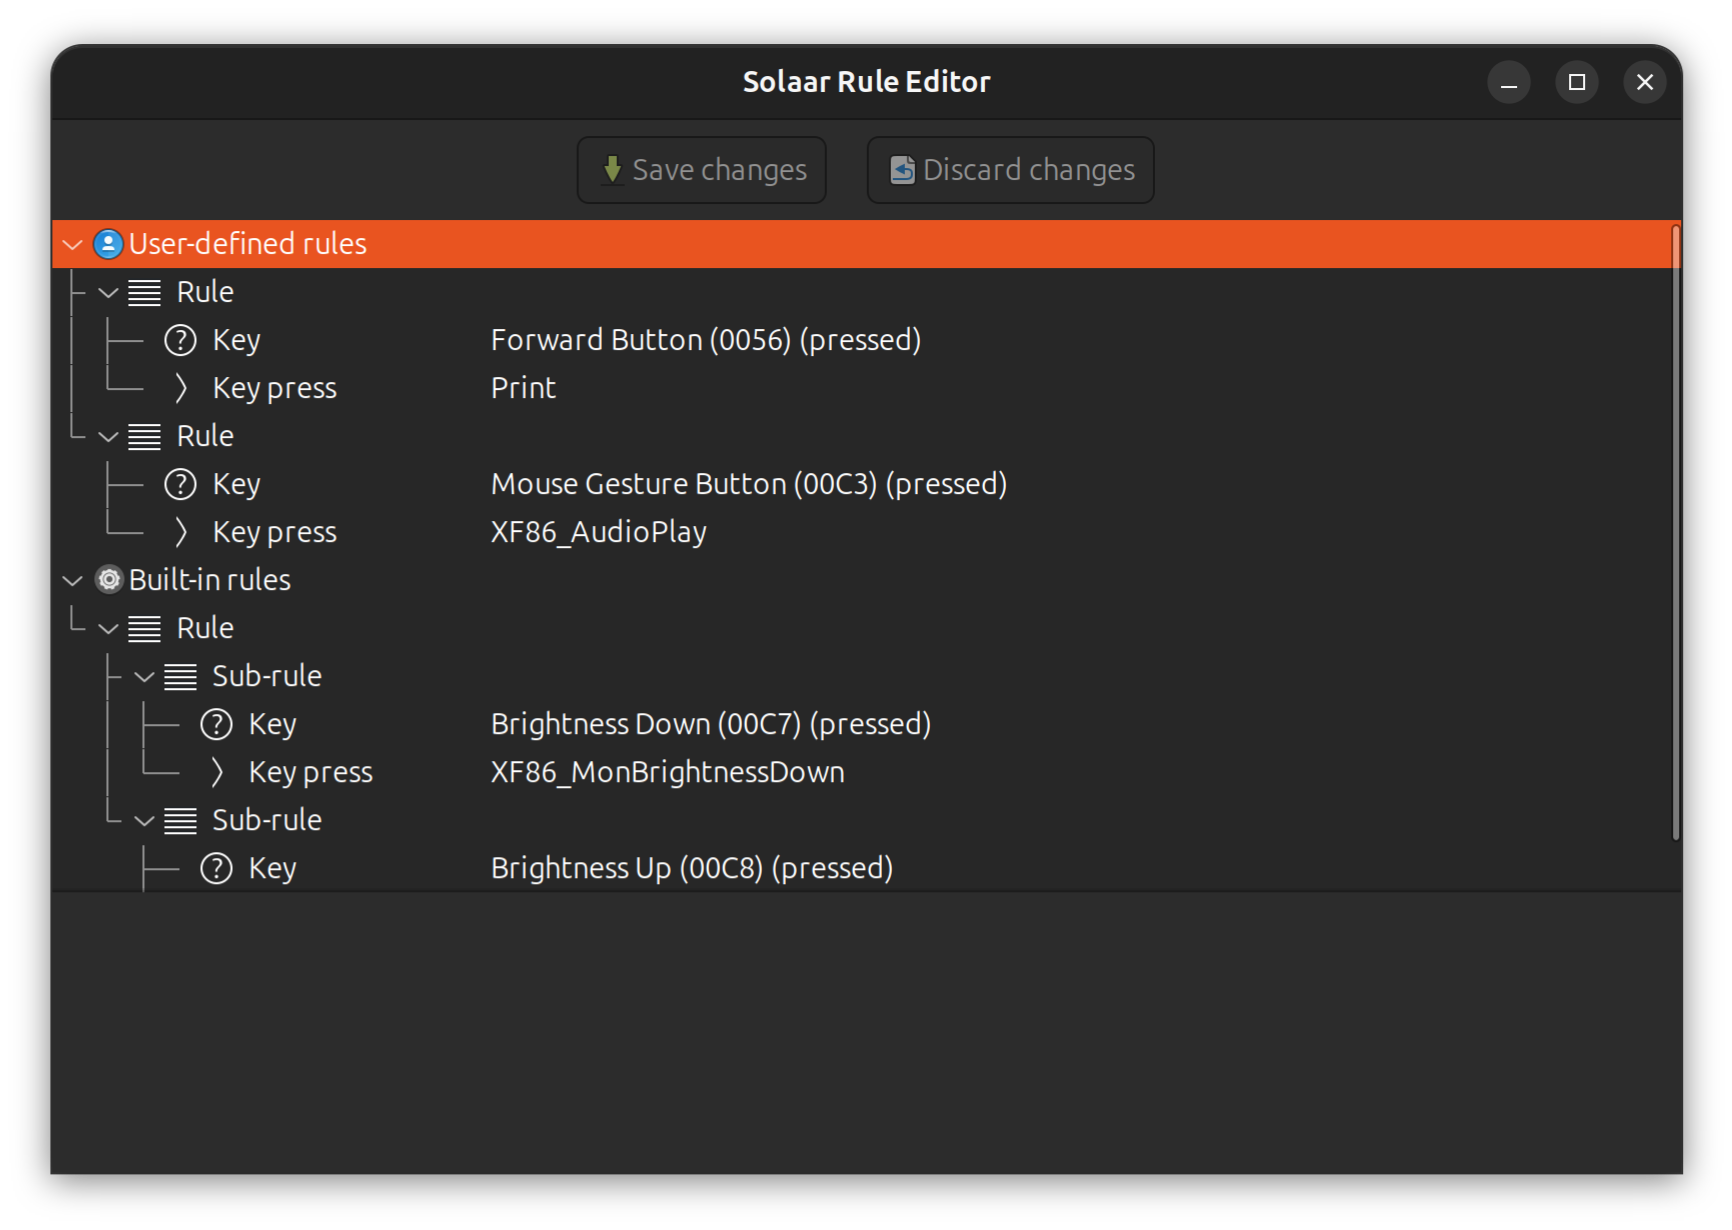Click the gear icon beside Built-in rules
Image resolution: width=1732 pixels, height=1230 pixels.
(108, 580)
